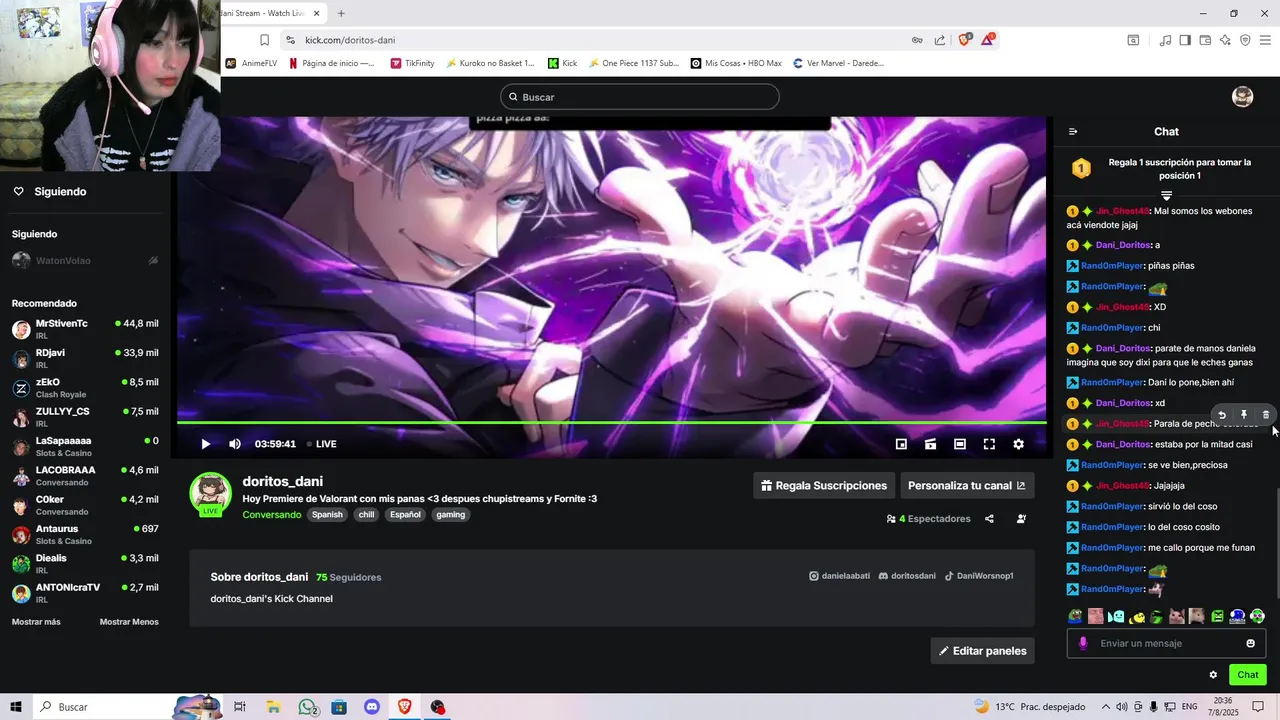Open RDjavi recommended channel
The width and height of the screenshot is (1280, 720).
[x=84, y=358]
